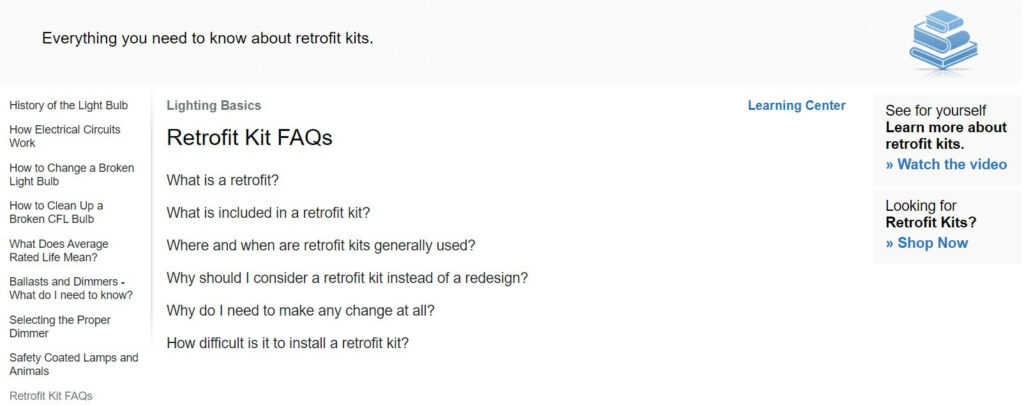The height and width of the screenshot is (405, 1024).
Task: Show answer for 'Why do I need to make any change'
Action: pyautogui.click(x=300, y=310)
